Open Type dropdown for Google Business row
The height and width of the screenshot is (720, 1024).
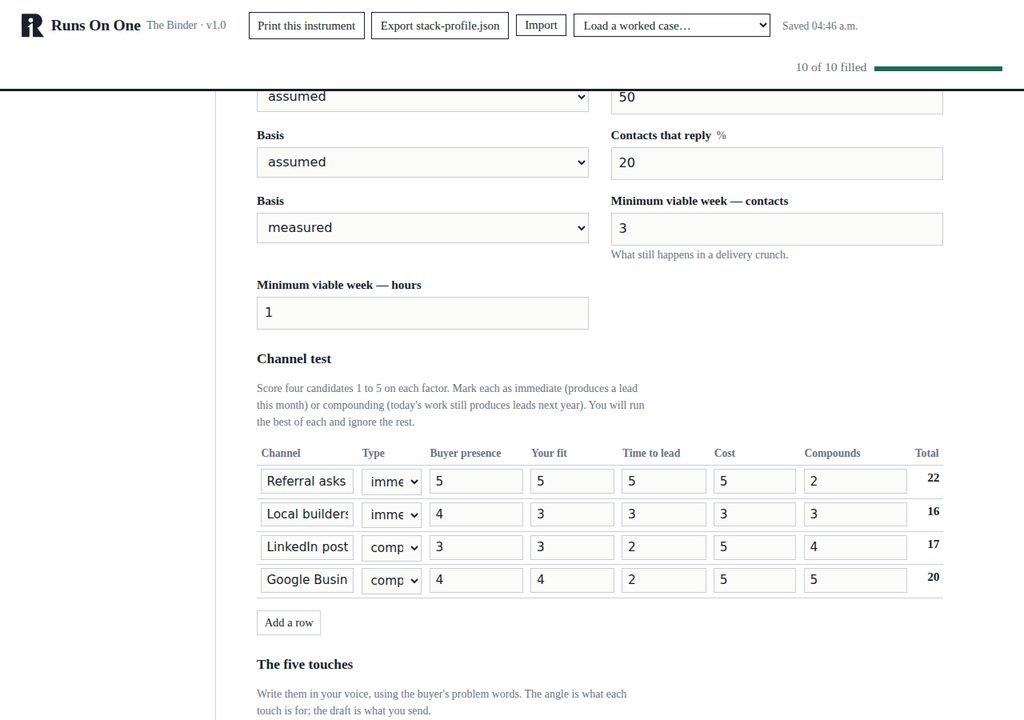tap(392, 580)
